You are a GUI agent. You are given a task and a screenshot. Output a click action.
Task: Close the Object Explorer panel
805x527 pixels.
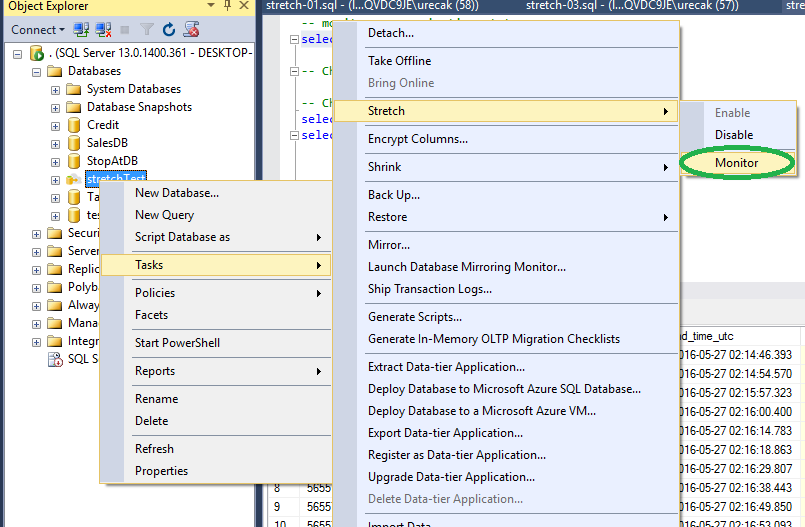(x=244, y=6)
